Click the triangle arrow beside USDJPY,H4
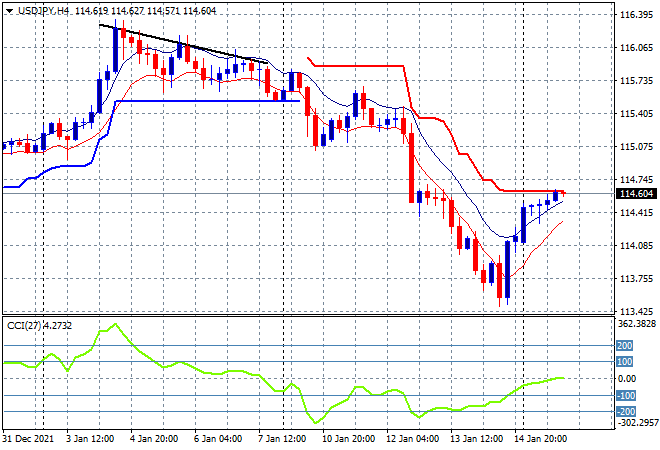The width and height of the screenshot is (660, 450). [x=9, y=10]
